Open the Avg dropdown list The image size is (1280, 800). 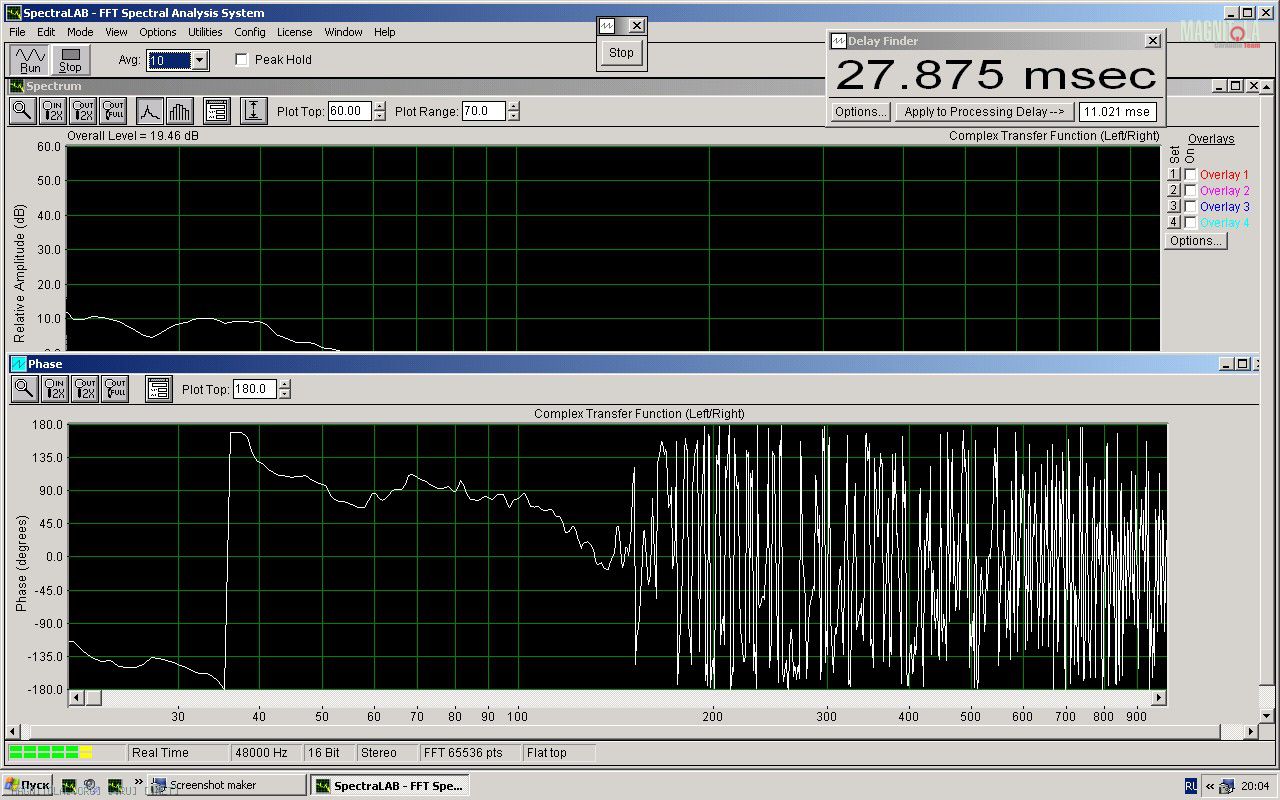click(x=200, y=61)
